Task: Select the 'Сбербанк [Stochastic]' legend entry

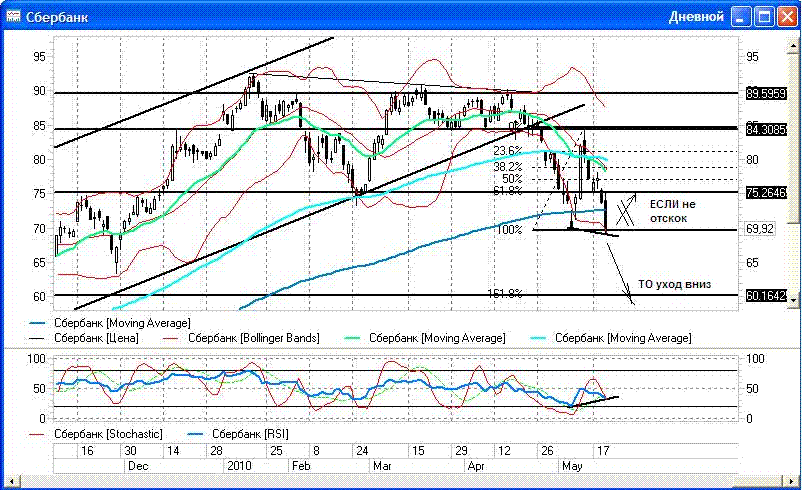Action: (x=96, y=434)
